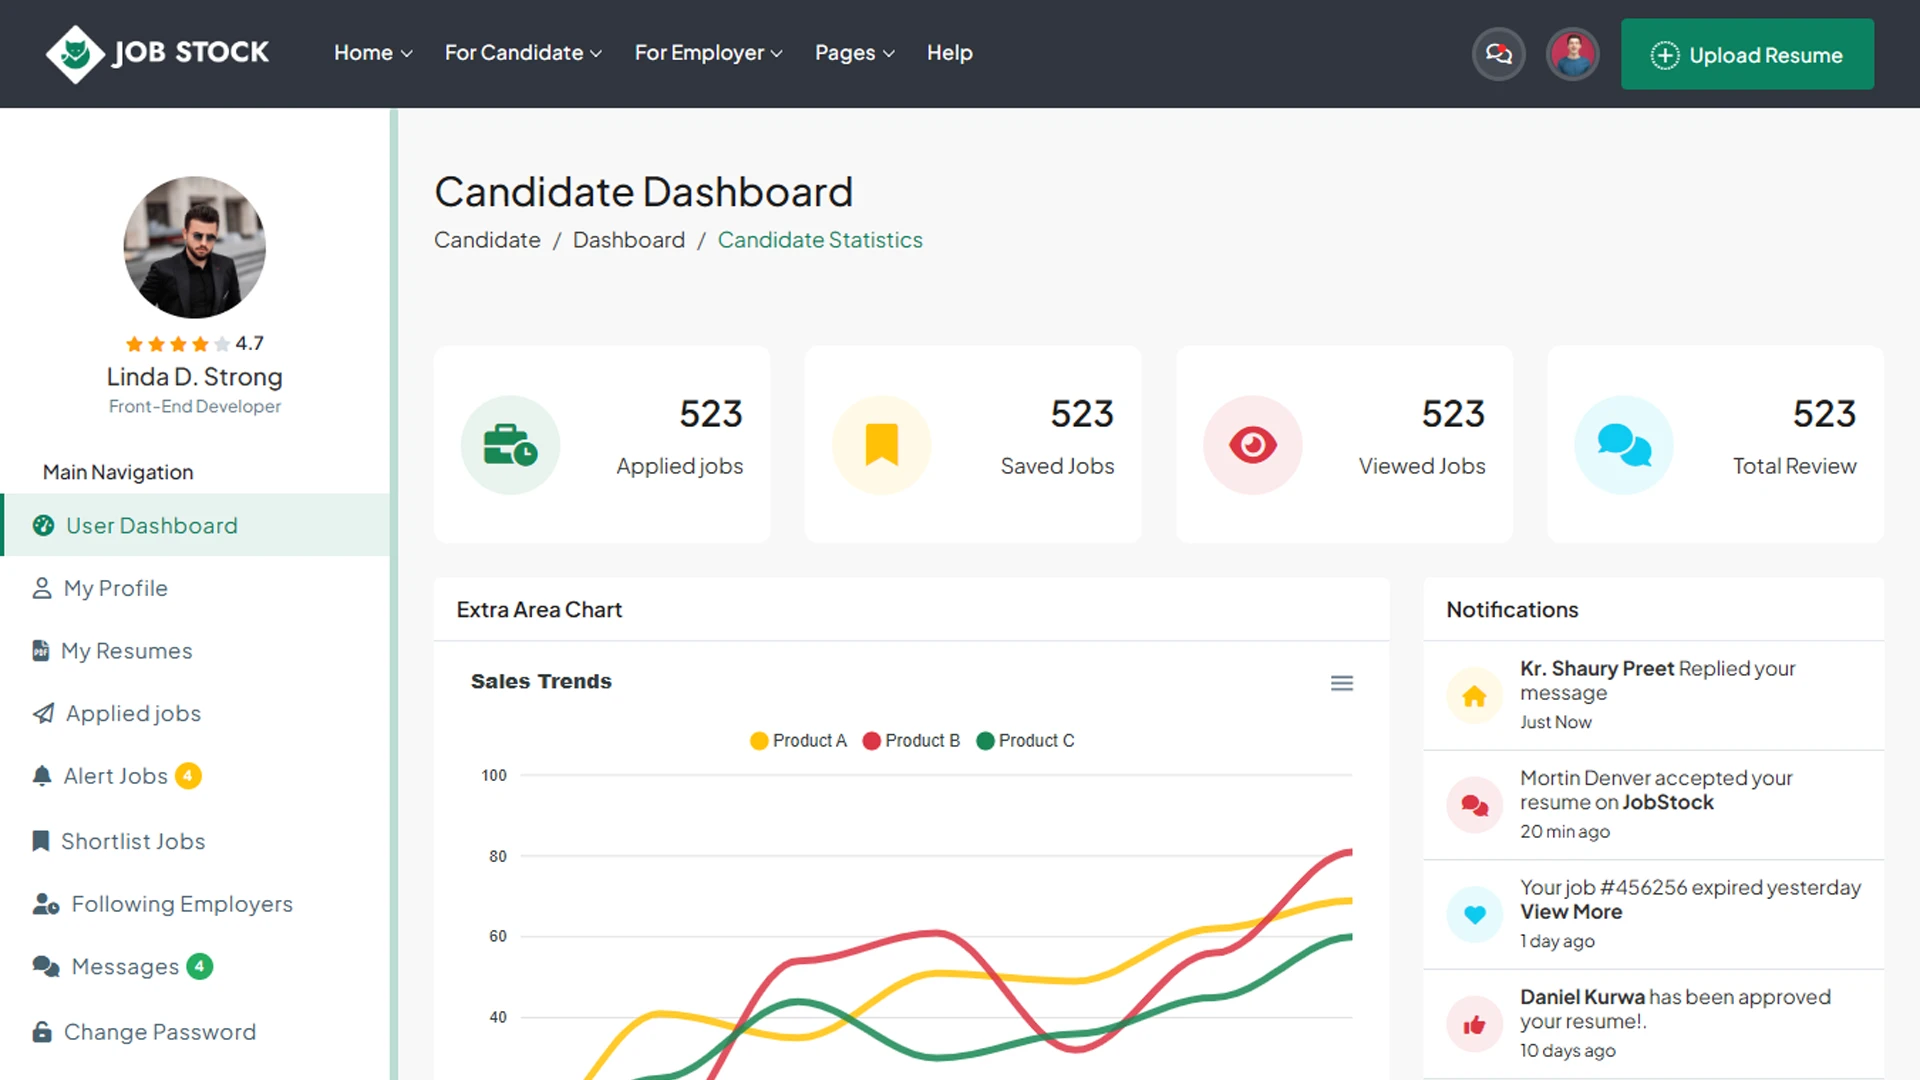Viewport: 1920px width, 1080px height.
Task: Click the Candidate breadcrumb link
Action: pyautogui.click(x=487, y=240)
